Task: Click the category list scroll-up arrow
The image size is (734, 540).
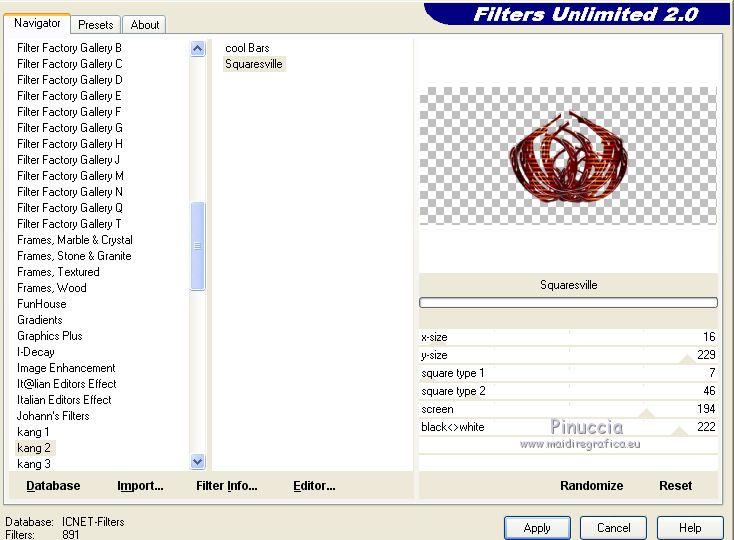Action: (x=198, y=48)
